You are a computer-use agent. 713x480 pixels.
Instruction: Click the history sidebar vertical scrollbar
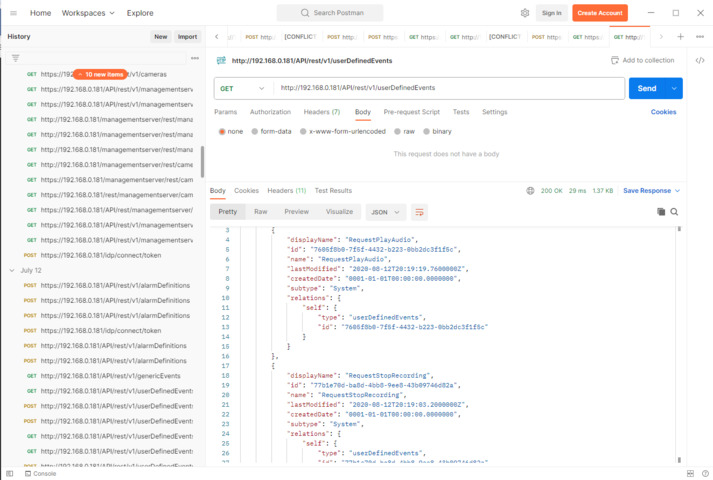click(202, 160)
